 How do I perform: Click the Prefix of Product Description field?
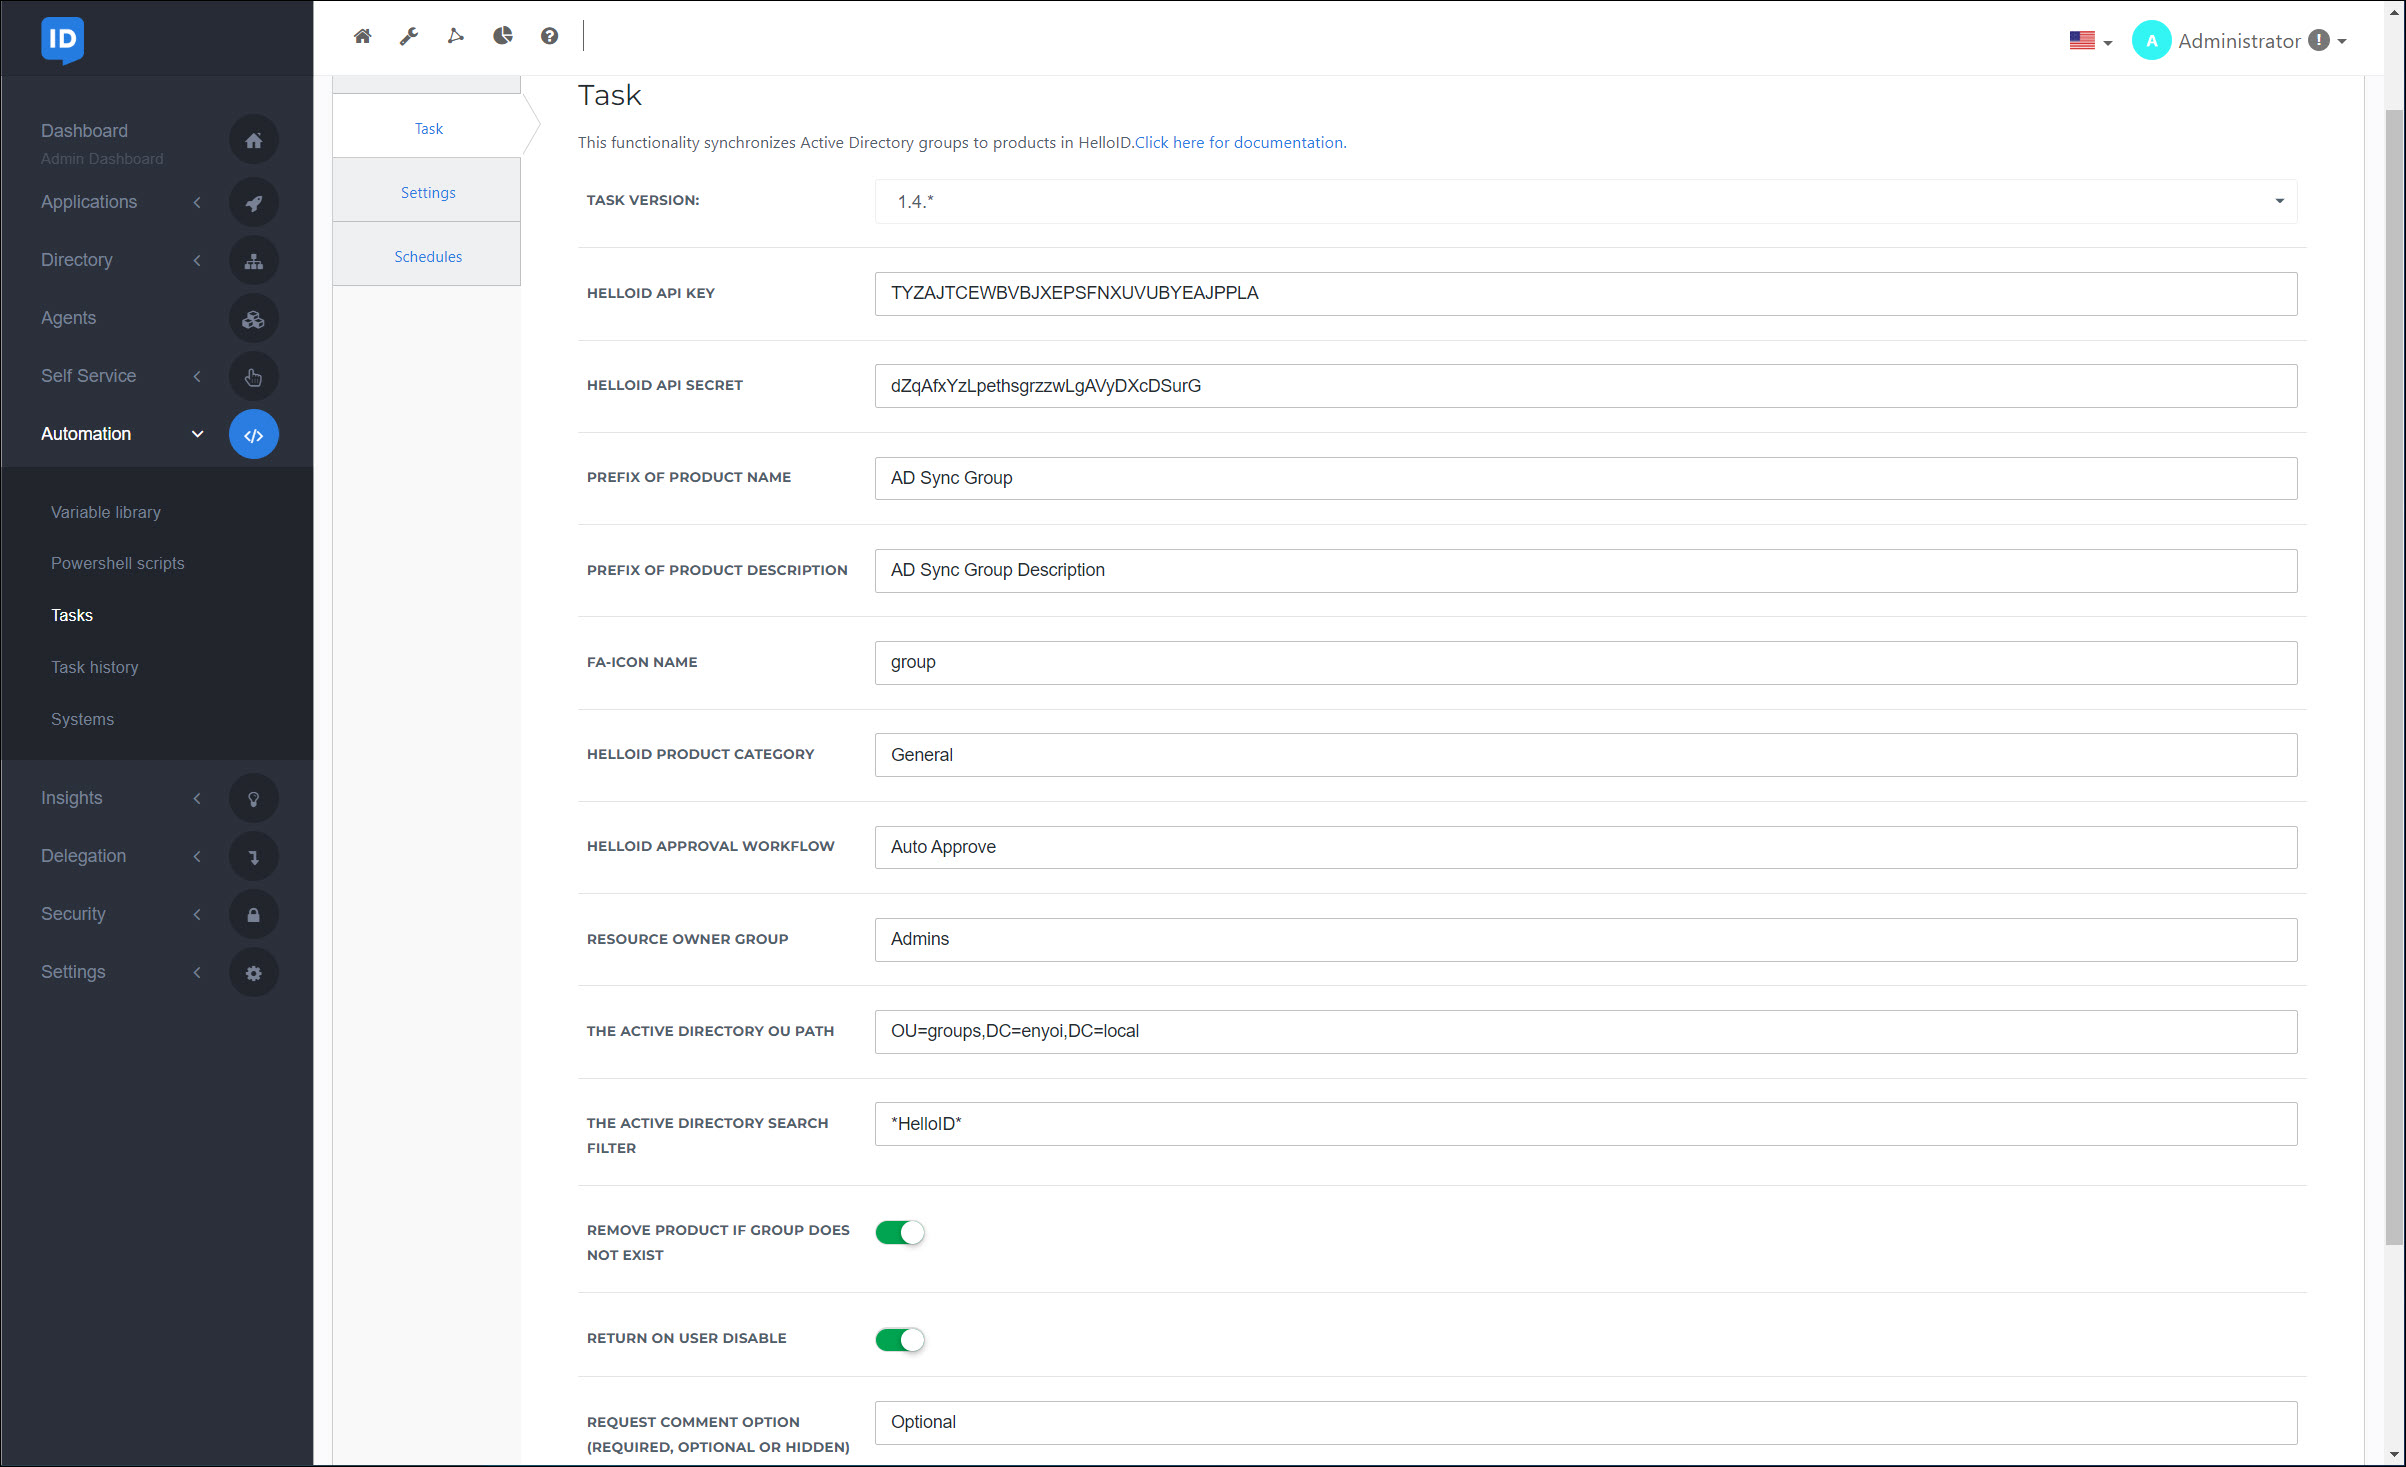(1585, 570)
